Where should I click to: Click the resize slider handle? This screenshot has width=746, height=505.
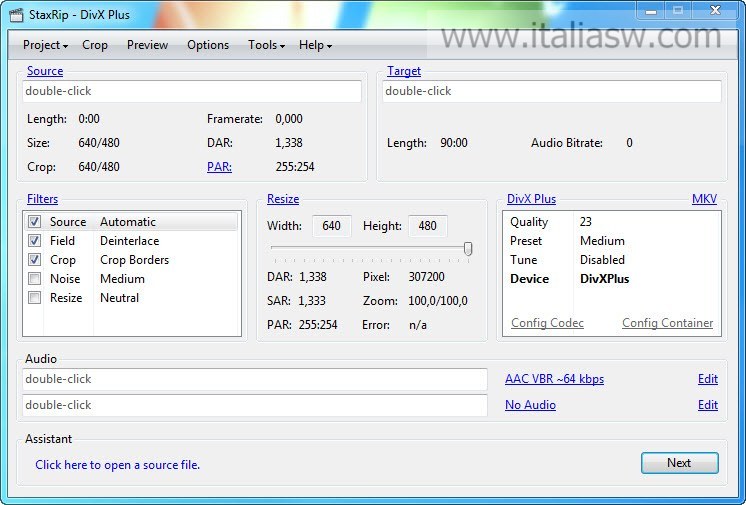[x=468, y=248]
